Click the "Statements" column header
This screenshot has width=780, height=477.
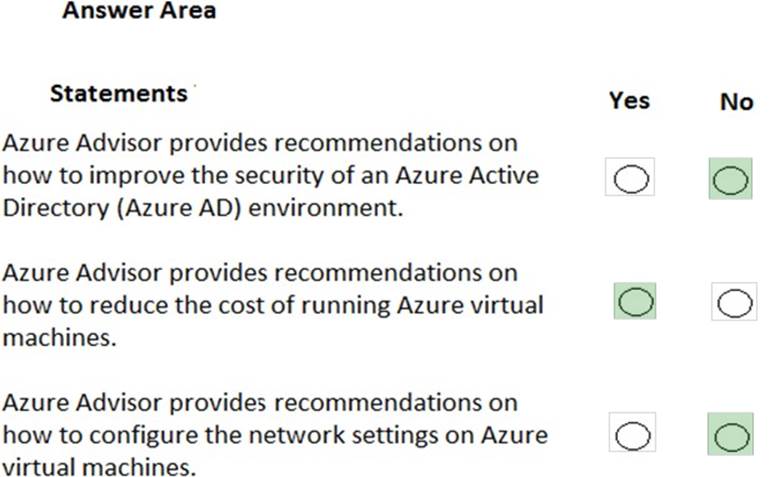point(118,94)
